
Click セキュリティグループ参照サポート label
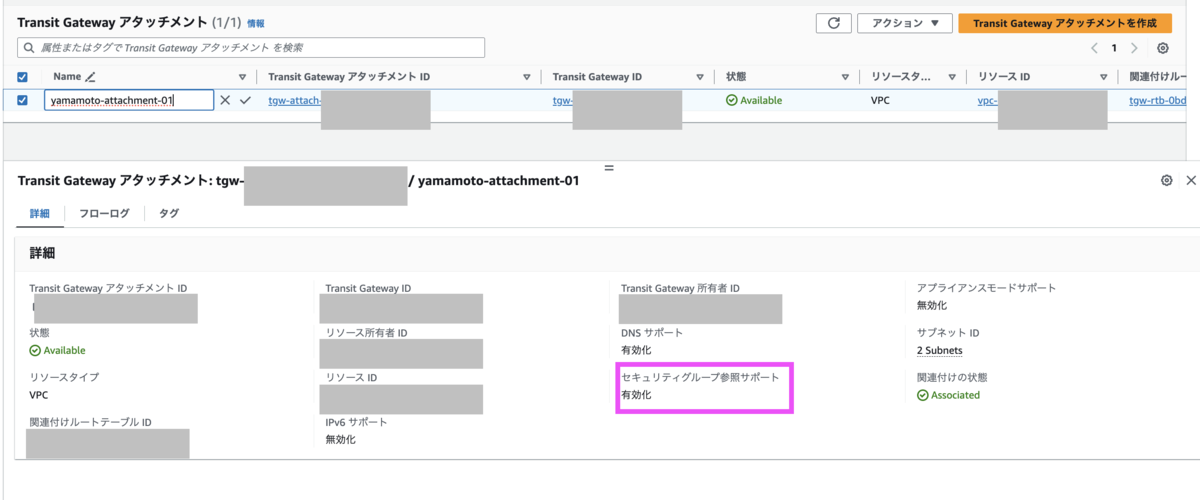(x=700, y=377)
